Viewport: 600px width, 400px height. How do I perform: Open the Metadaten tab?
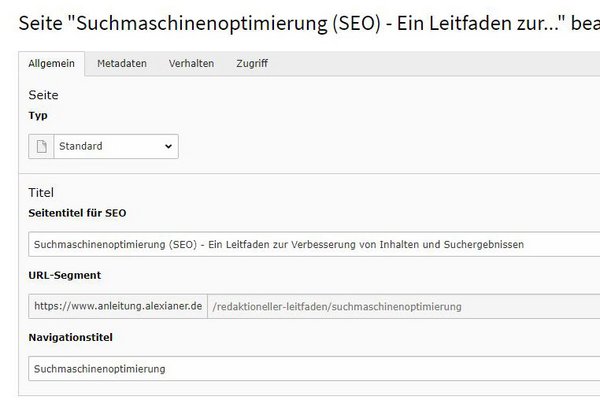(122, 64)
